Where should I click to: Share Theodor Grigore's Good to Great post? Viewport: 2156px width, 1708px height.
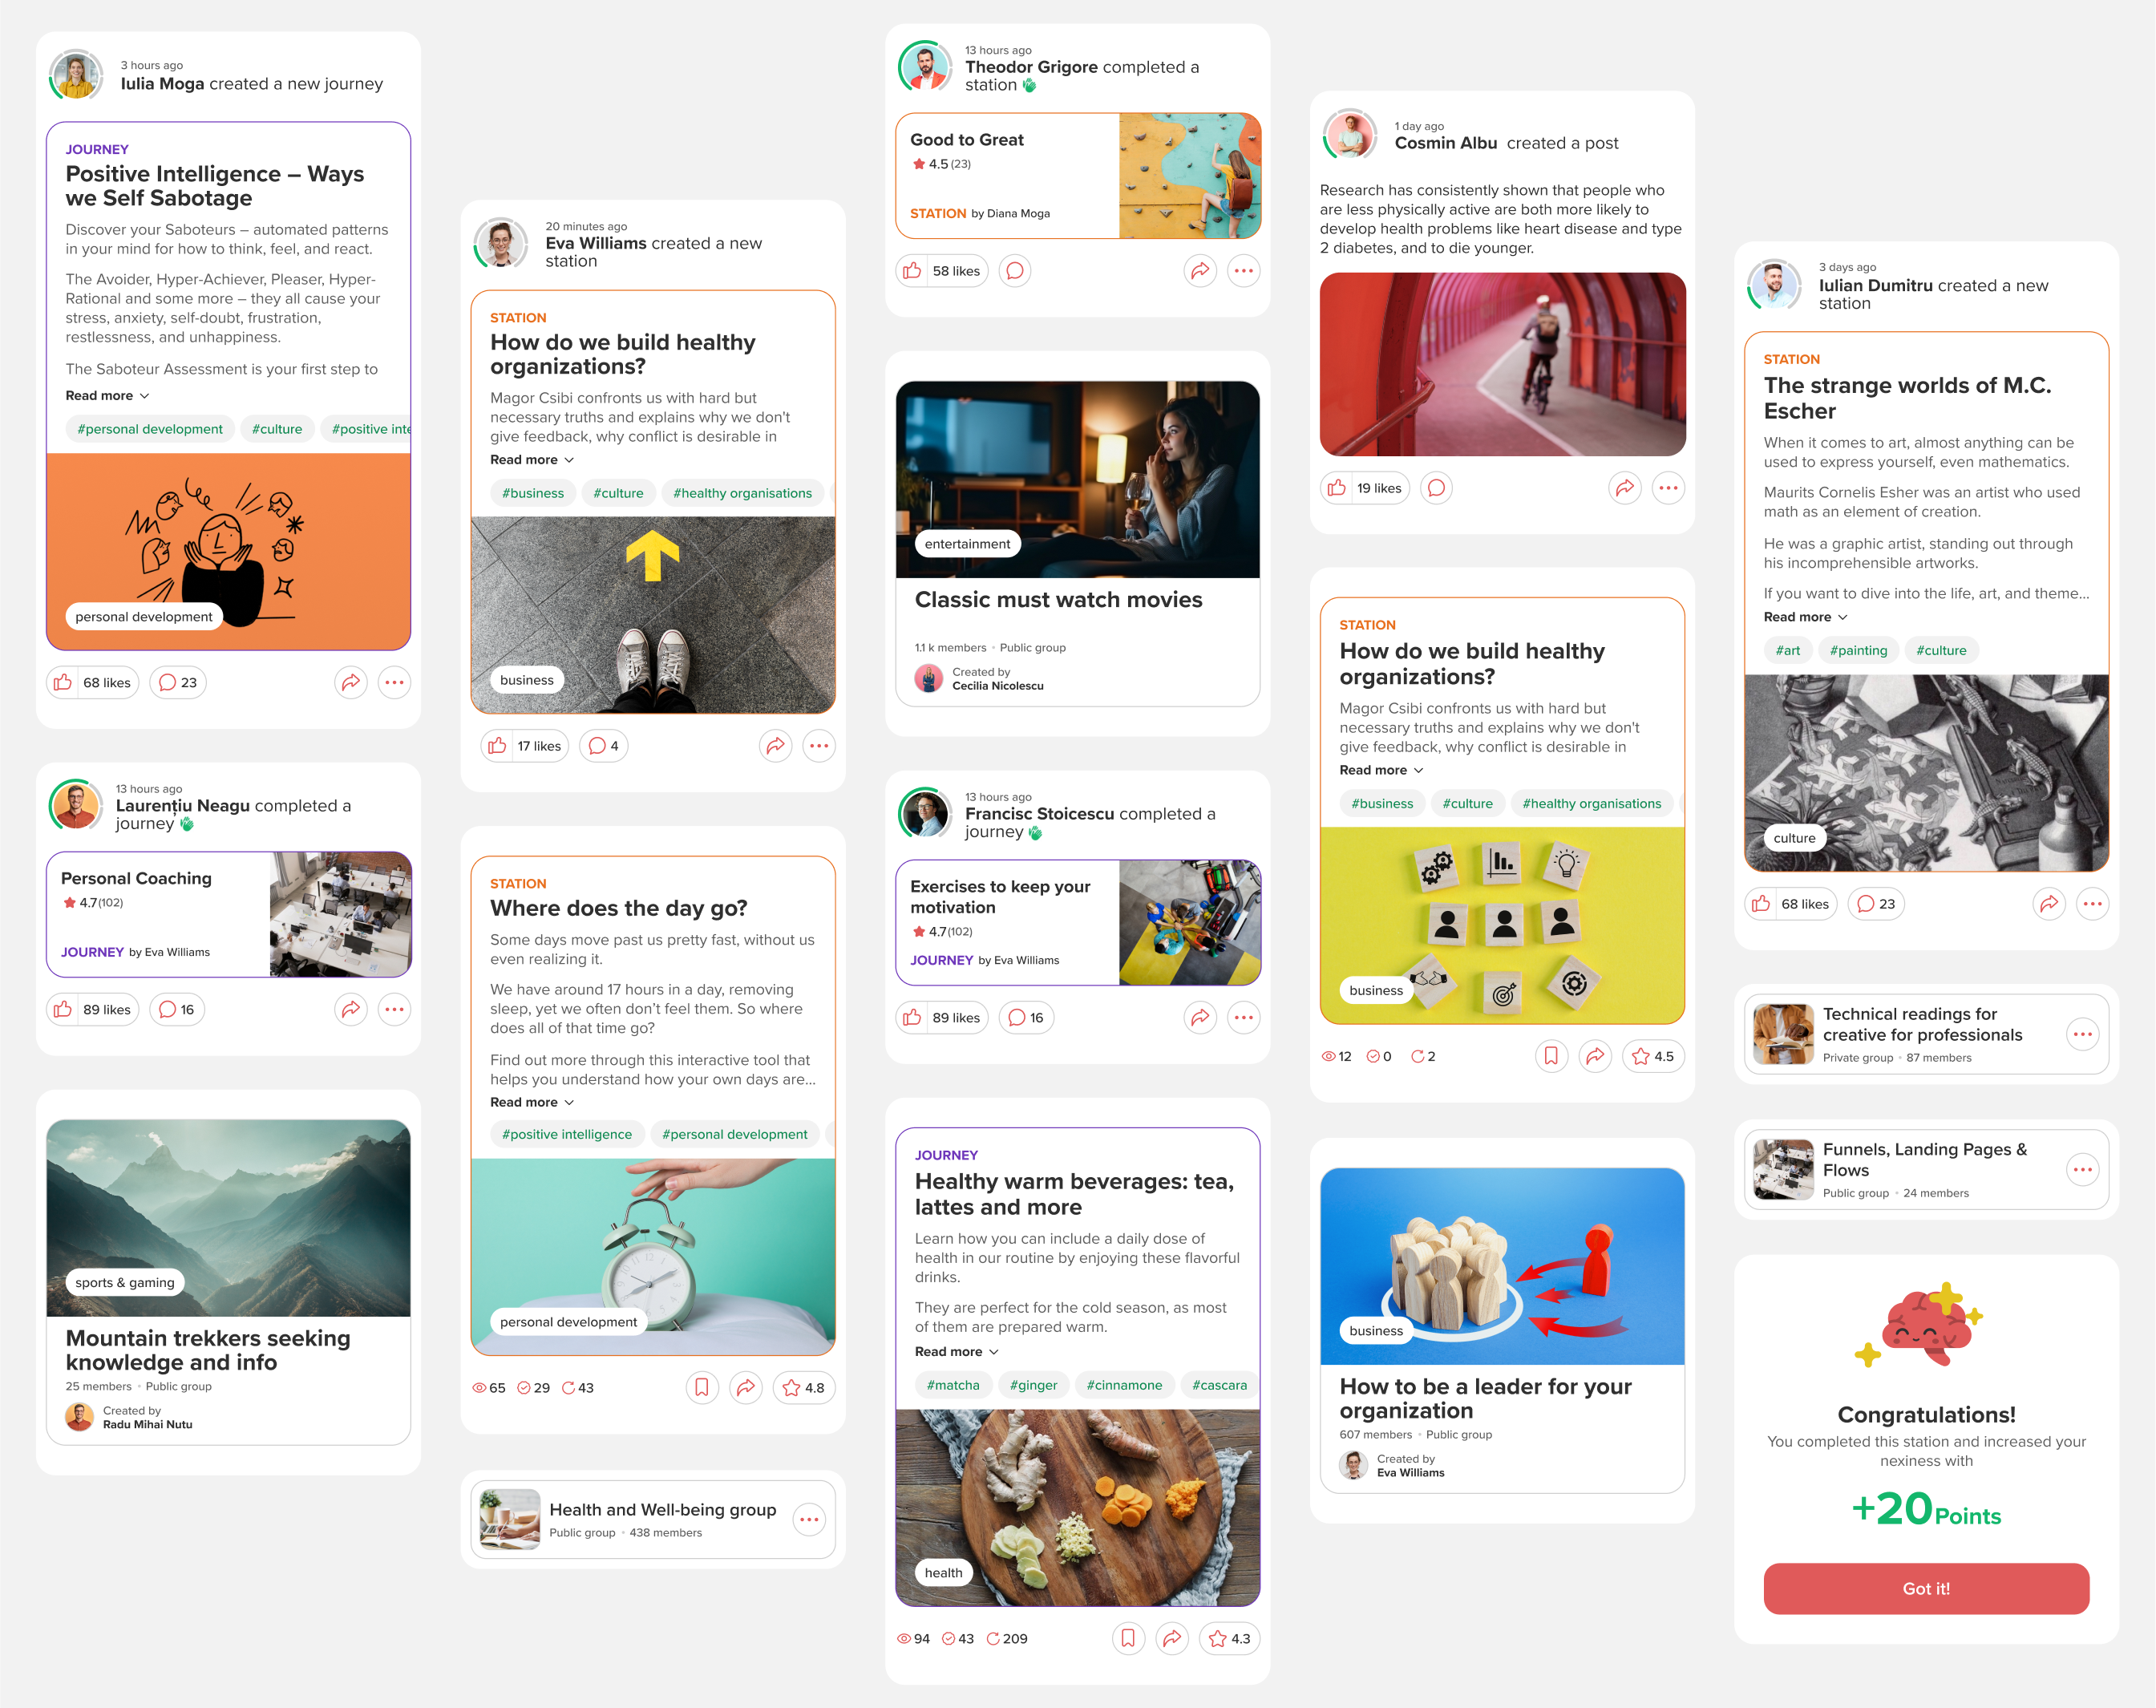pos(1200,271)
